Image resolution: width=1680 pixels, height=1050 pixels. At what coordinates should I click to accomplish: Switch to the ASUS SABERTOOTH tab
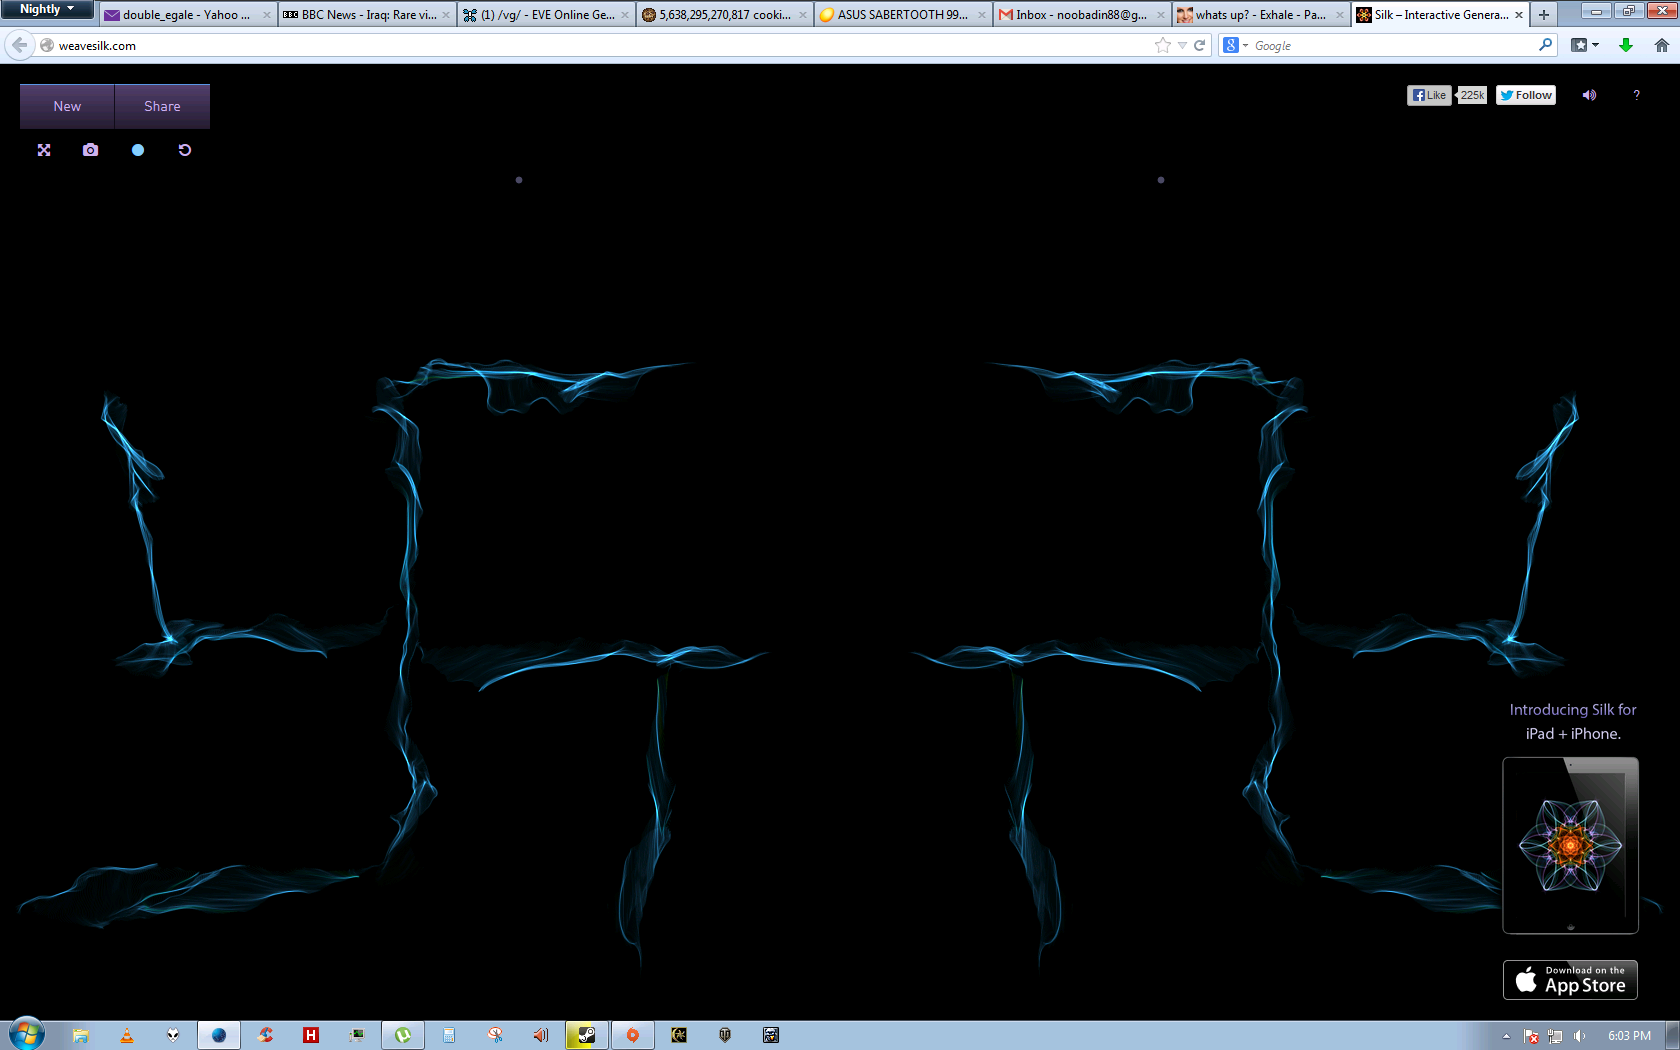point(903,15)
